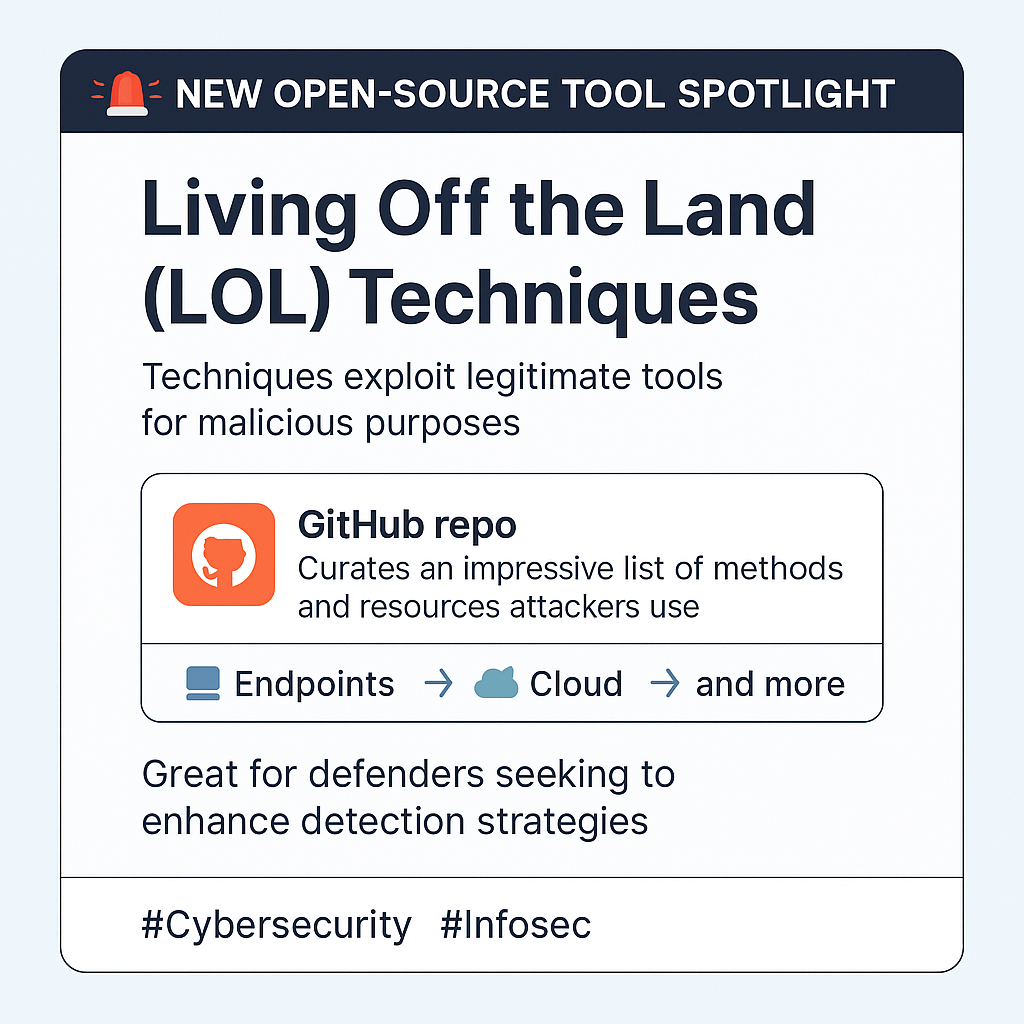The image size is (1024, 1024).
Task: Select the 'Endpoints' label
Action: 314,684
